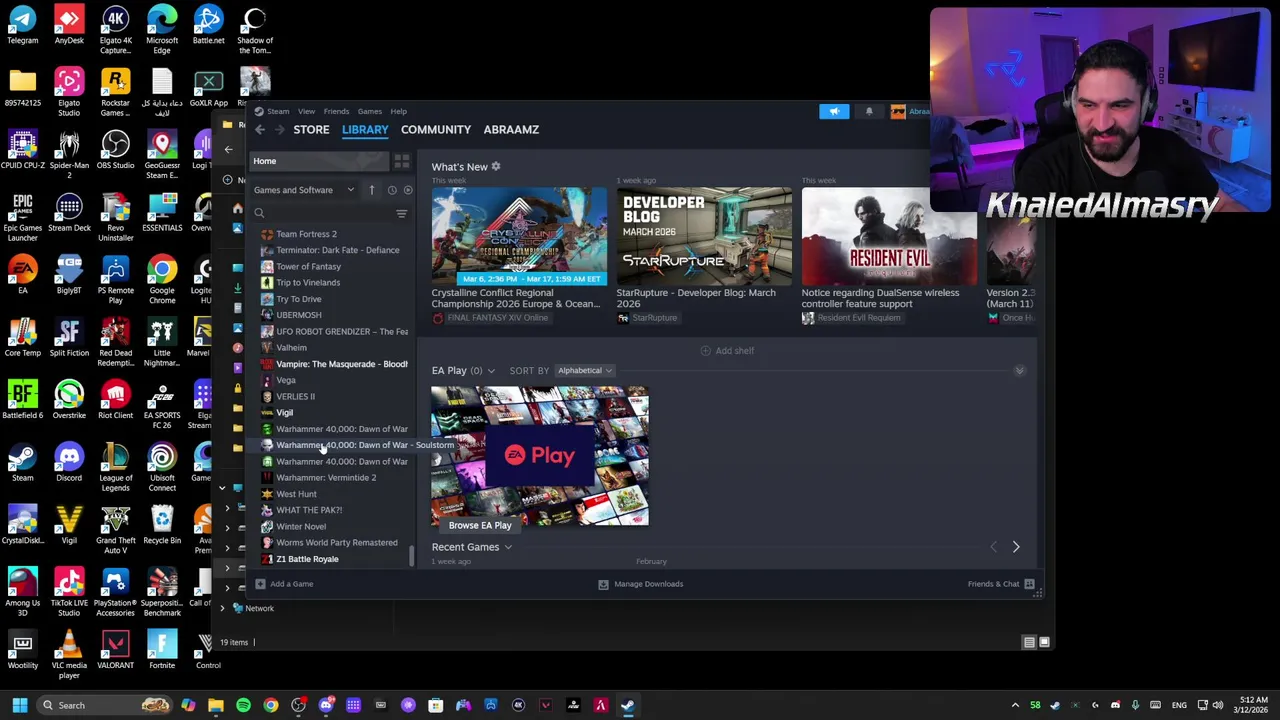Select Worms World Party Remastered

click(336, 543)
